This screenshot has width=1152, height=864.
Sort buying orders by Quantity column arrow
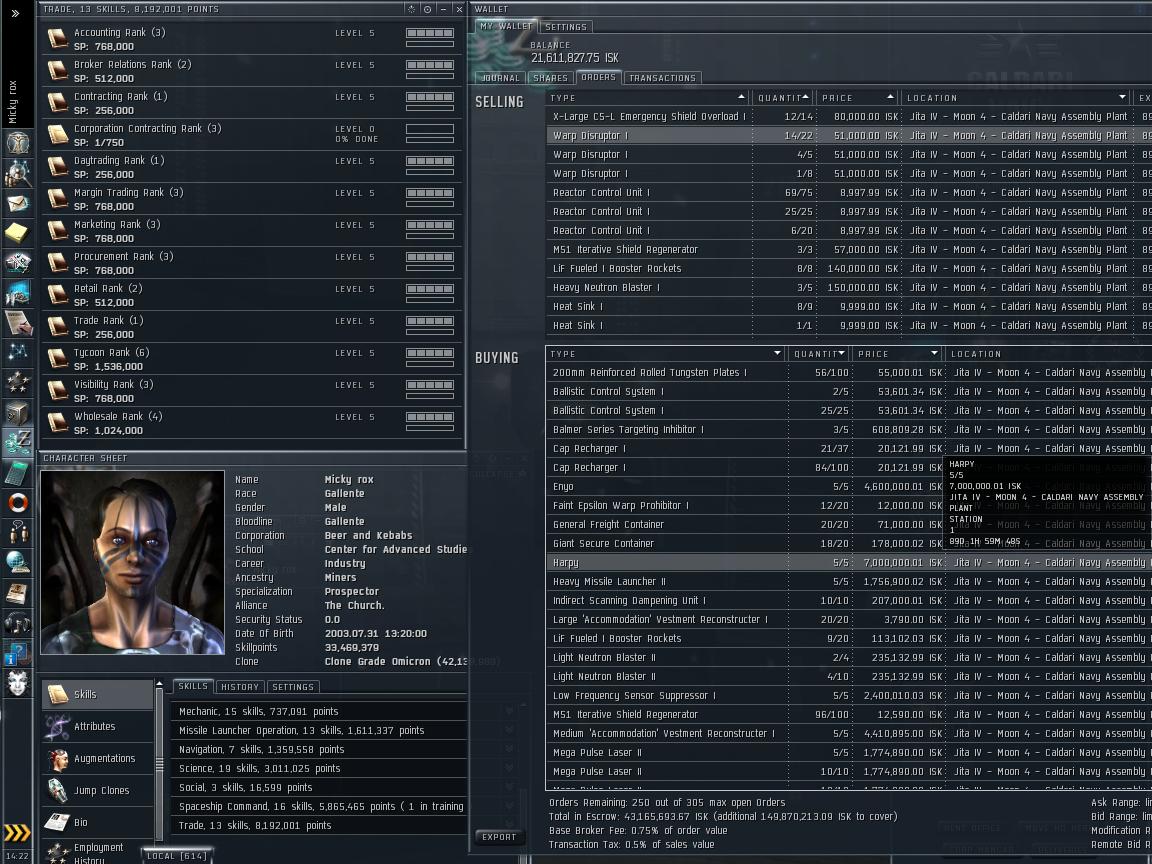point(841,353)
